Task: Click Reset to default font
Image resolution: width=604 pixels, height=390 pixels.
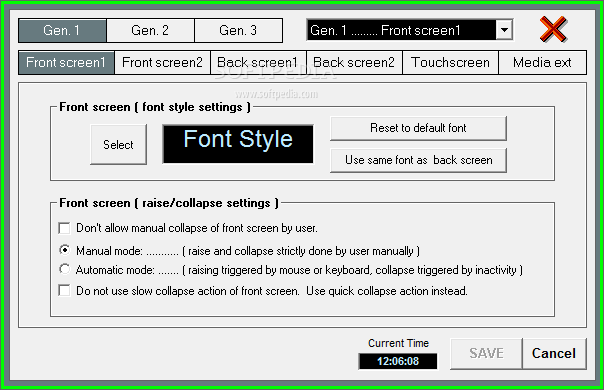Action: pos(418,128)
